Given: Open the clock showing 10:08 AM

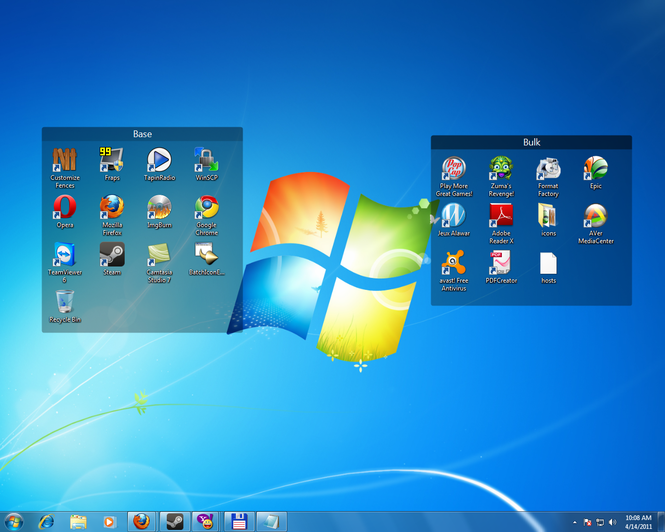Looking at the screenshot, I should click(x=638, y=522).
